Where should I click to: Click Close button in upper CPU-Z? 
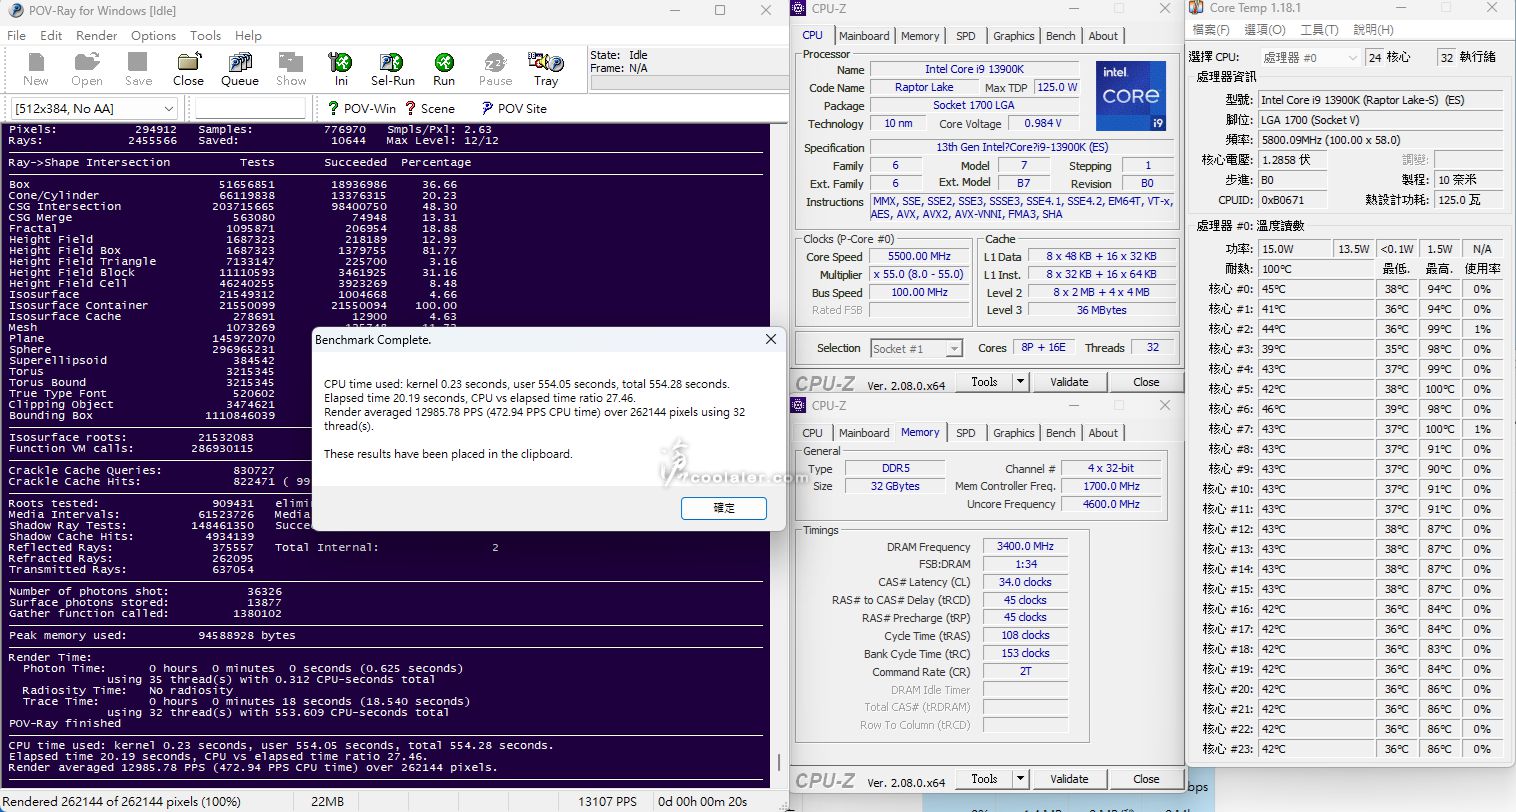click(x=1146, y=382)
